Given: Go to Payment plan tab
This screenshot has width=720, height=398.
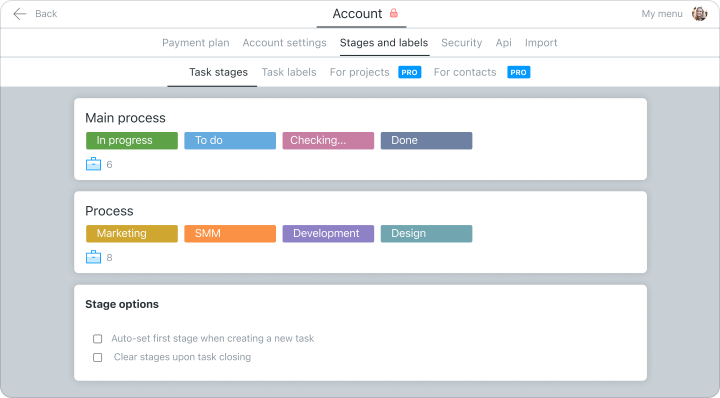Looking at the screenshot, I should pyautogui.click(x=196, y=43).
